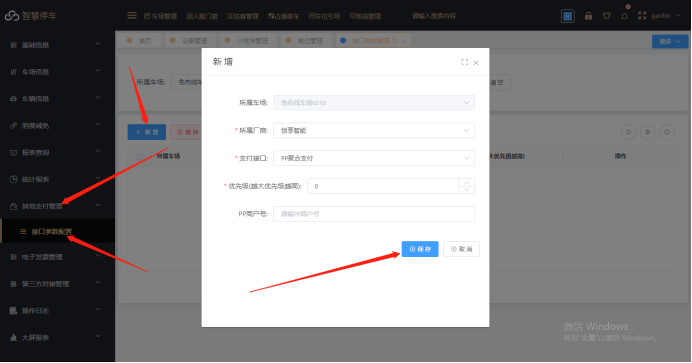Select 接口参数配置 sidebar item
This screenshot has width=692, height=363.
click(x=57, y=231)
